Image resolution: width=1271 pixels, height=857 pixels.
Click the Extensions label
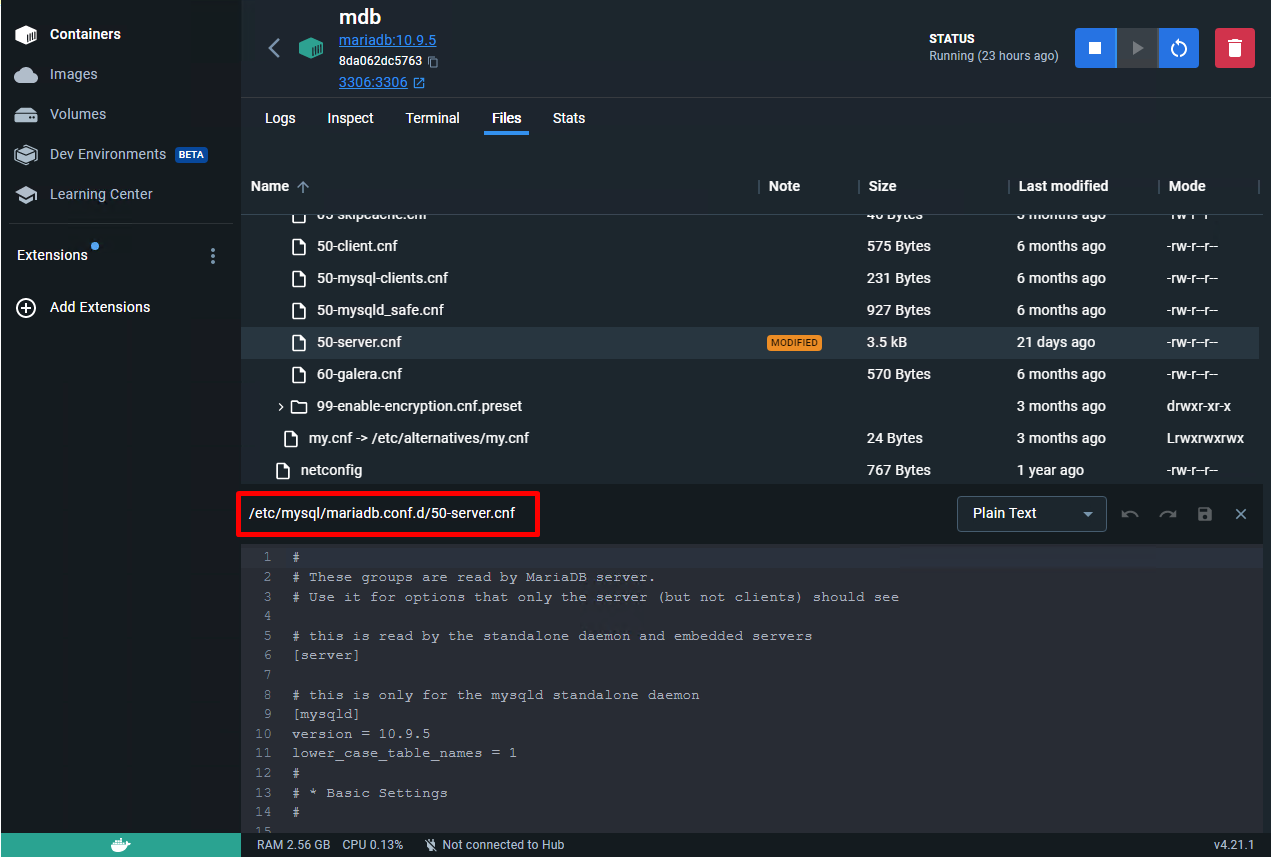52,255
